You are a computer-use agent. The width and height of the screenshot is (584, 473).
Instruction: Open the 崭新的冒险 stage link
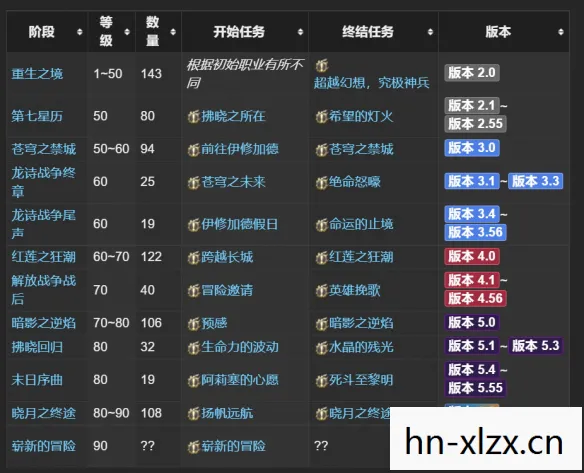(44, 446)
